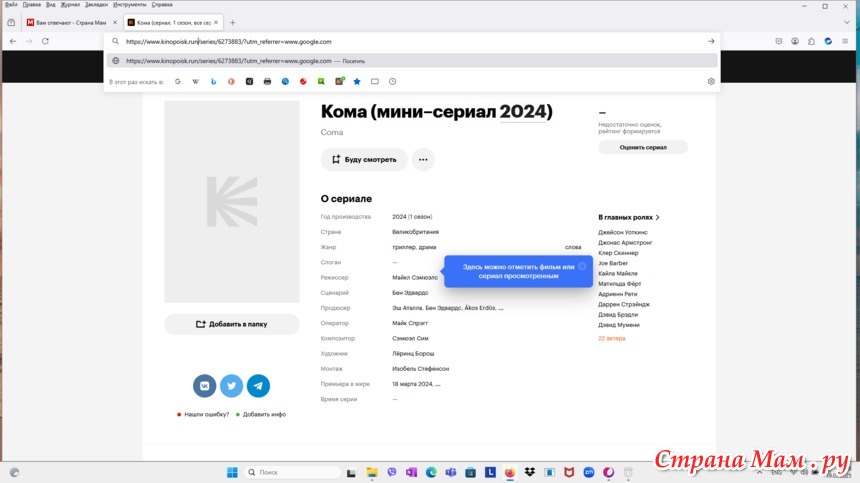Open operator Майк Спрэгг
Image resolution: width=860 pixels, height=483 pixels.
click(x=410, y=323)
